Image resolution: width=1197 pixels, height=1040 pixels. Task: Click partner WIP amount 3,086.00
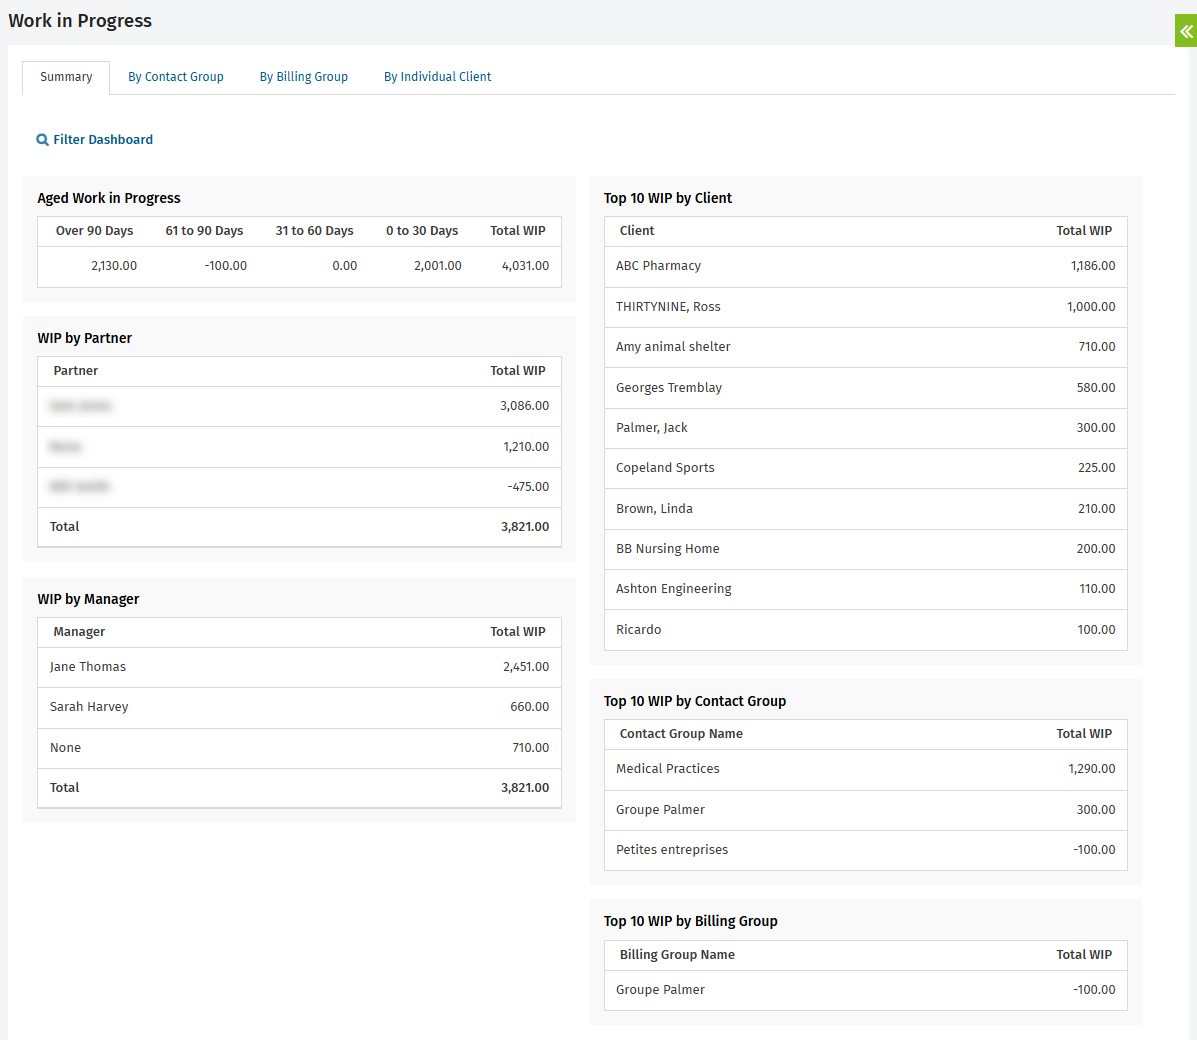[524, 406]
